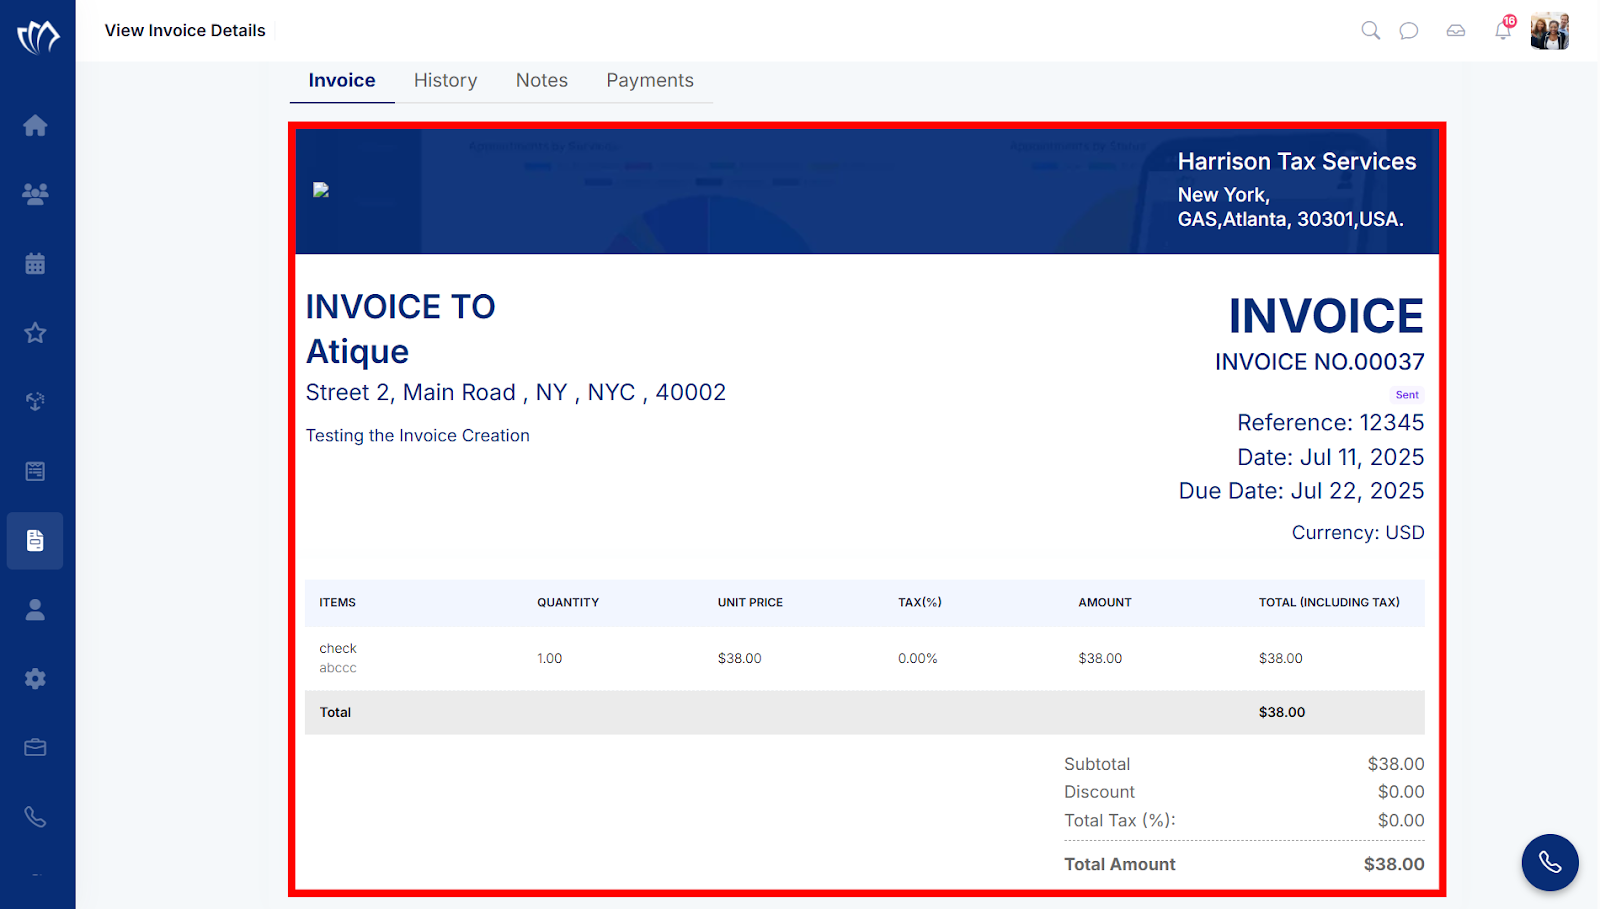Click the Sent status badge
The image size is (1600, 909).
pos(1407,395)
